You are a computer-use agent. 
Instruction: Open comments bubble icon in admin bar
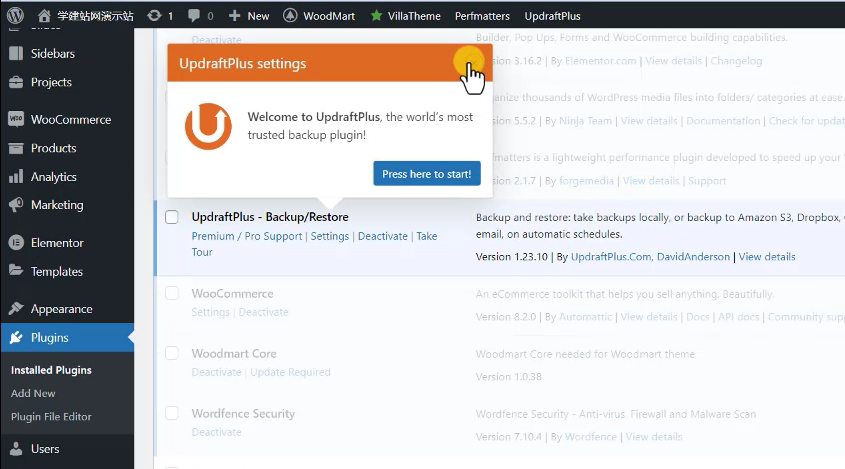[x=194, y=16]
